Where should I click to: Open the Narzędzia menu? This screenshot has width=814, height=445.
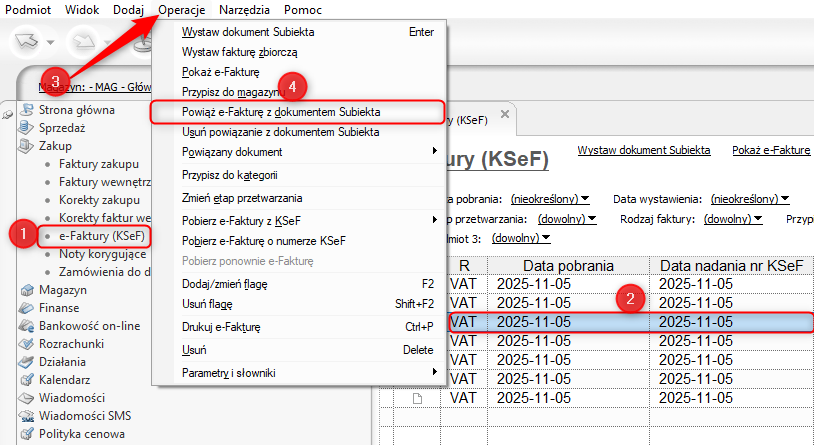pos(242,9)
